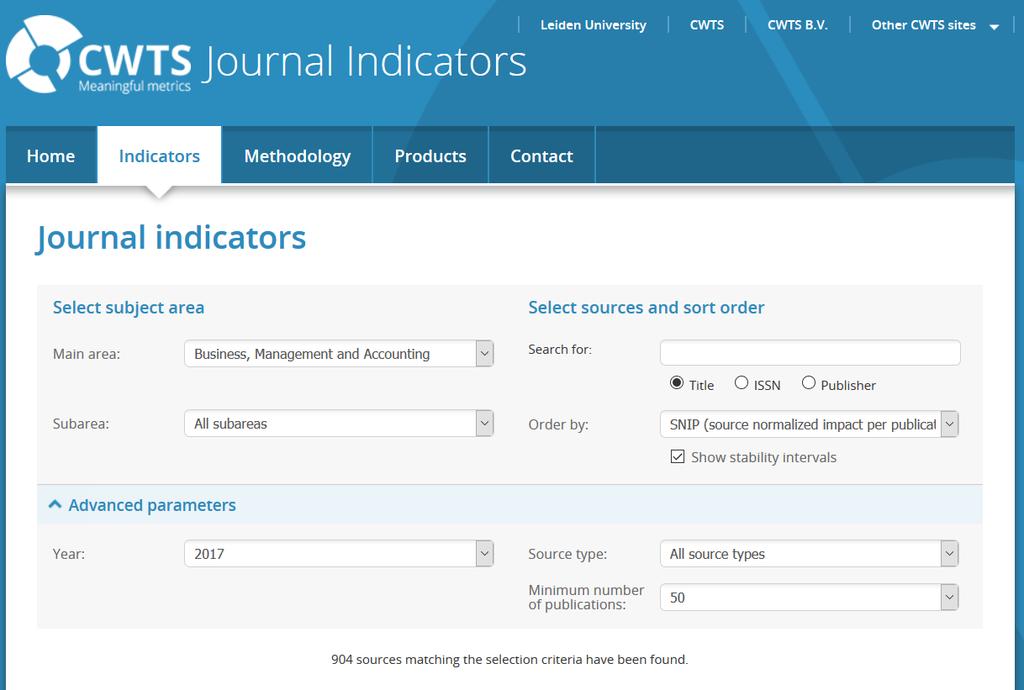Click the Source type label
Screen dimensions: 1024x690
(568, 554)
